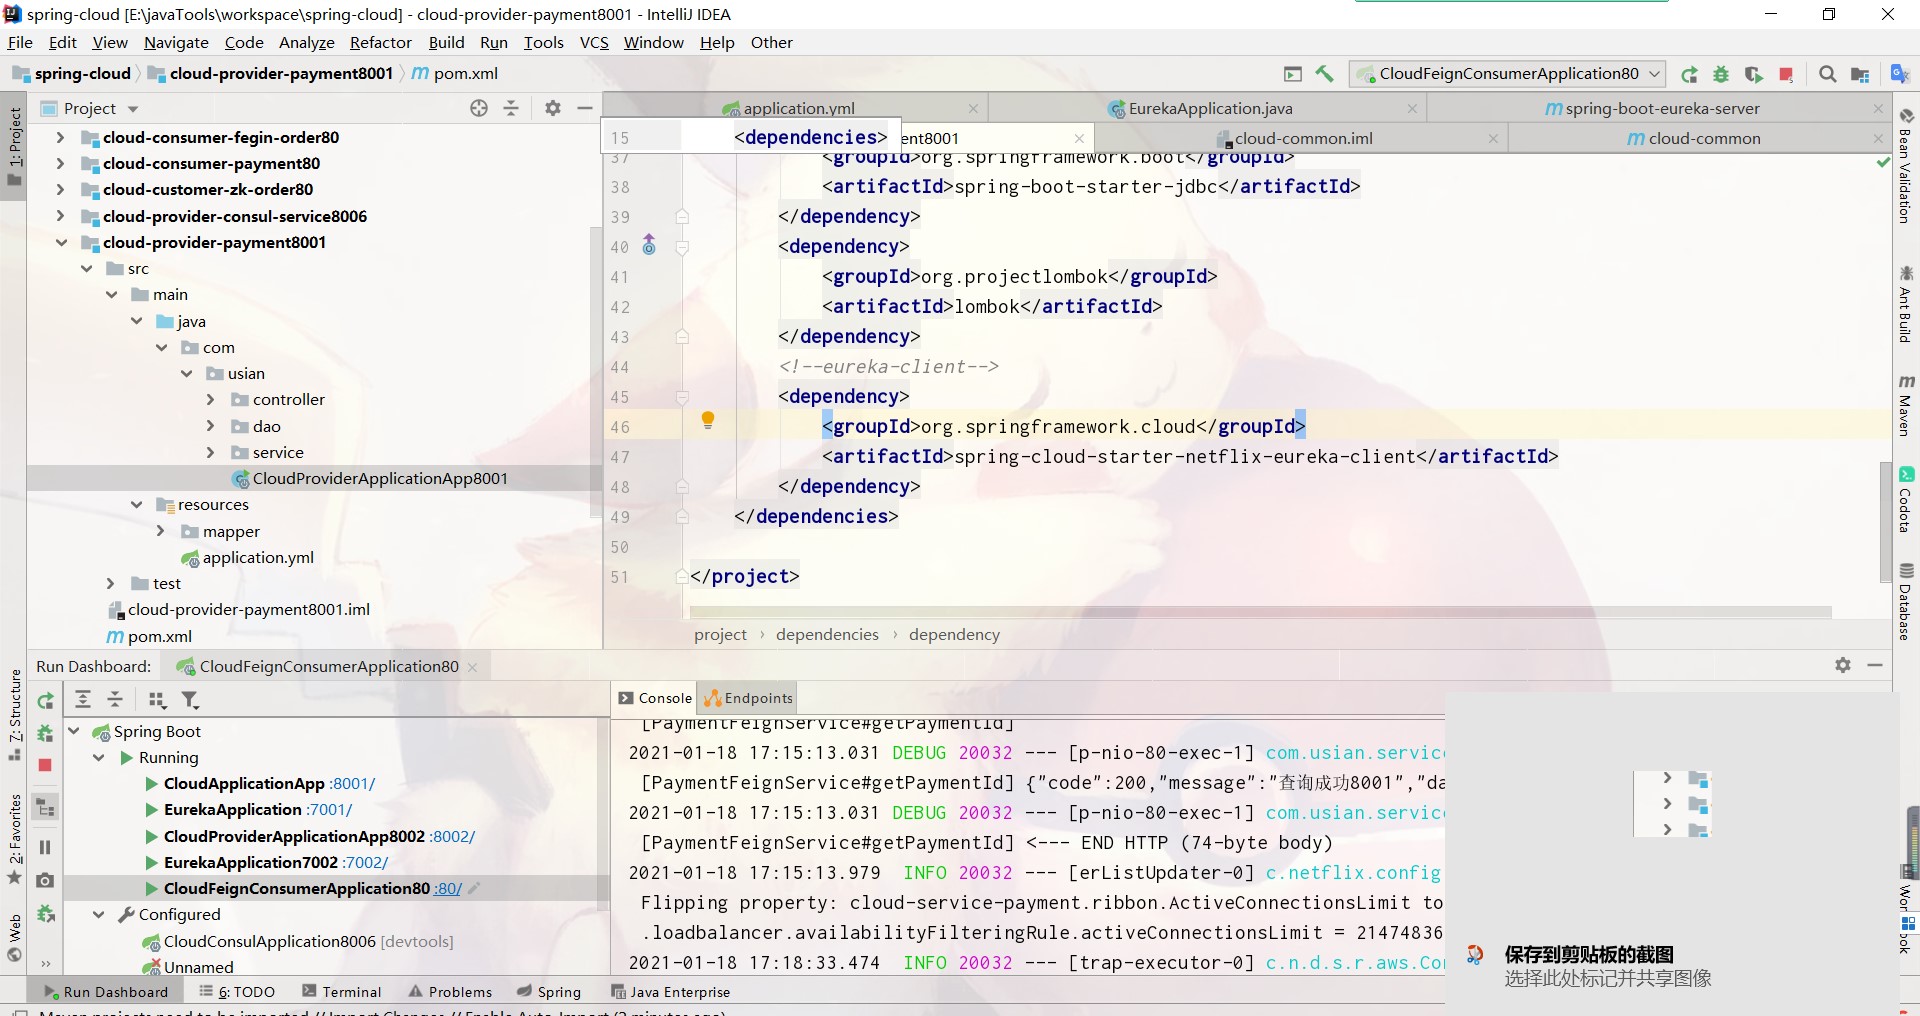1920x1016 pixels.
Task: Open the Refactor menu
Action: (x=380, y=43)
